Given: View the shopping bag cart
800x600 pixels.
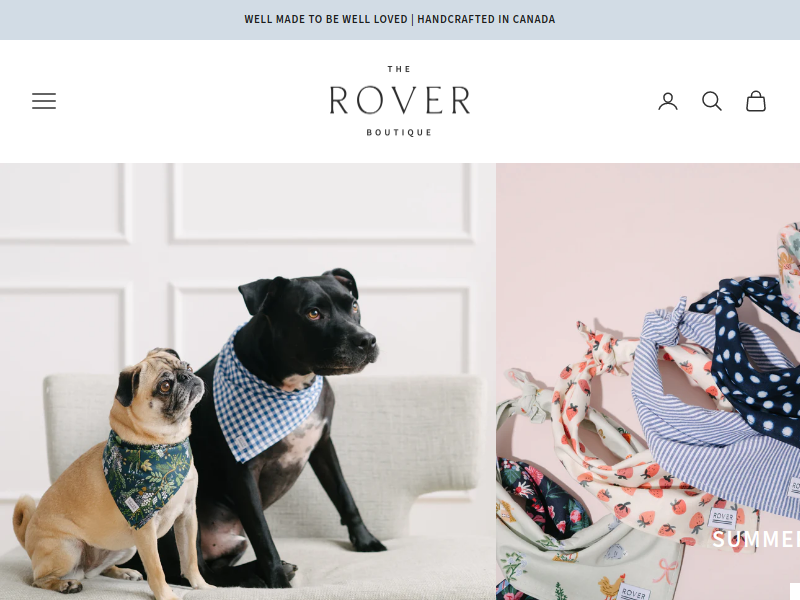Looking at the screenshot, I should point(756,101).
